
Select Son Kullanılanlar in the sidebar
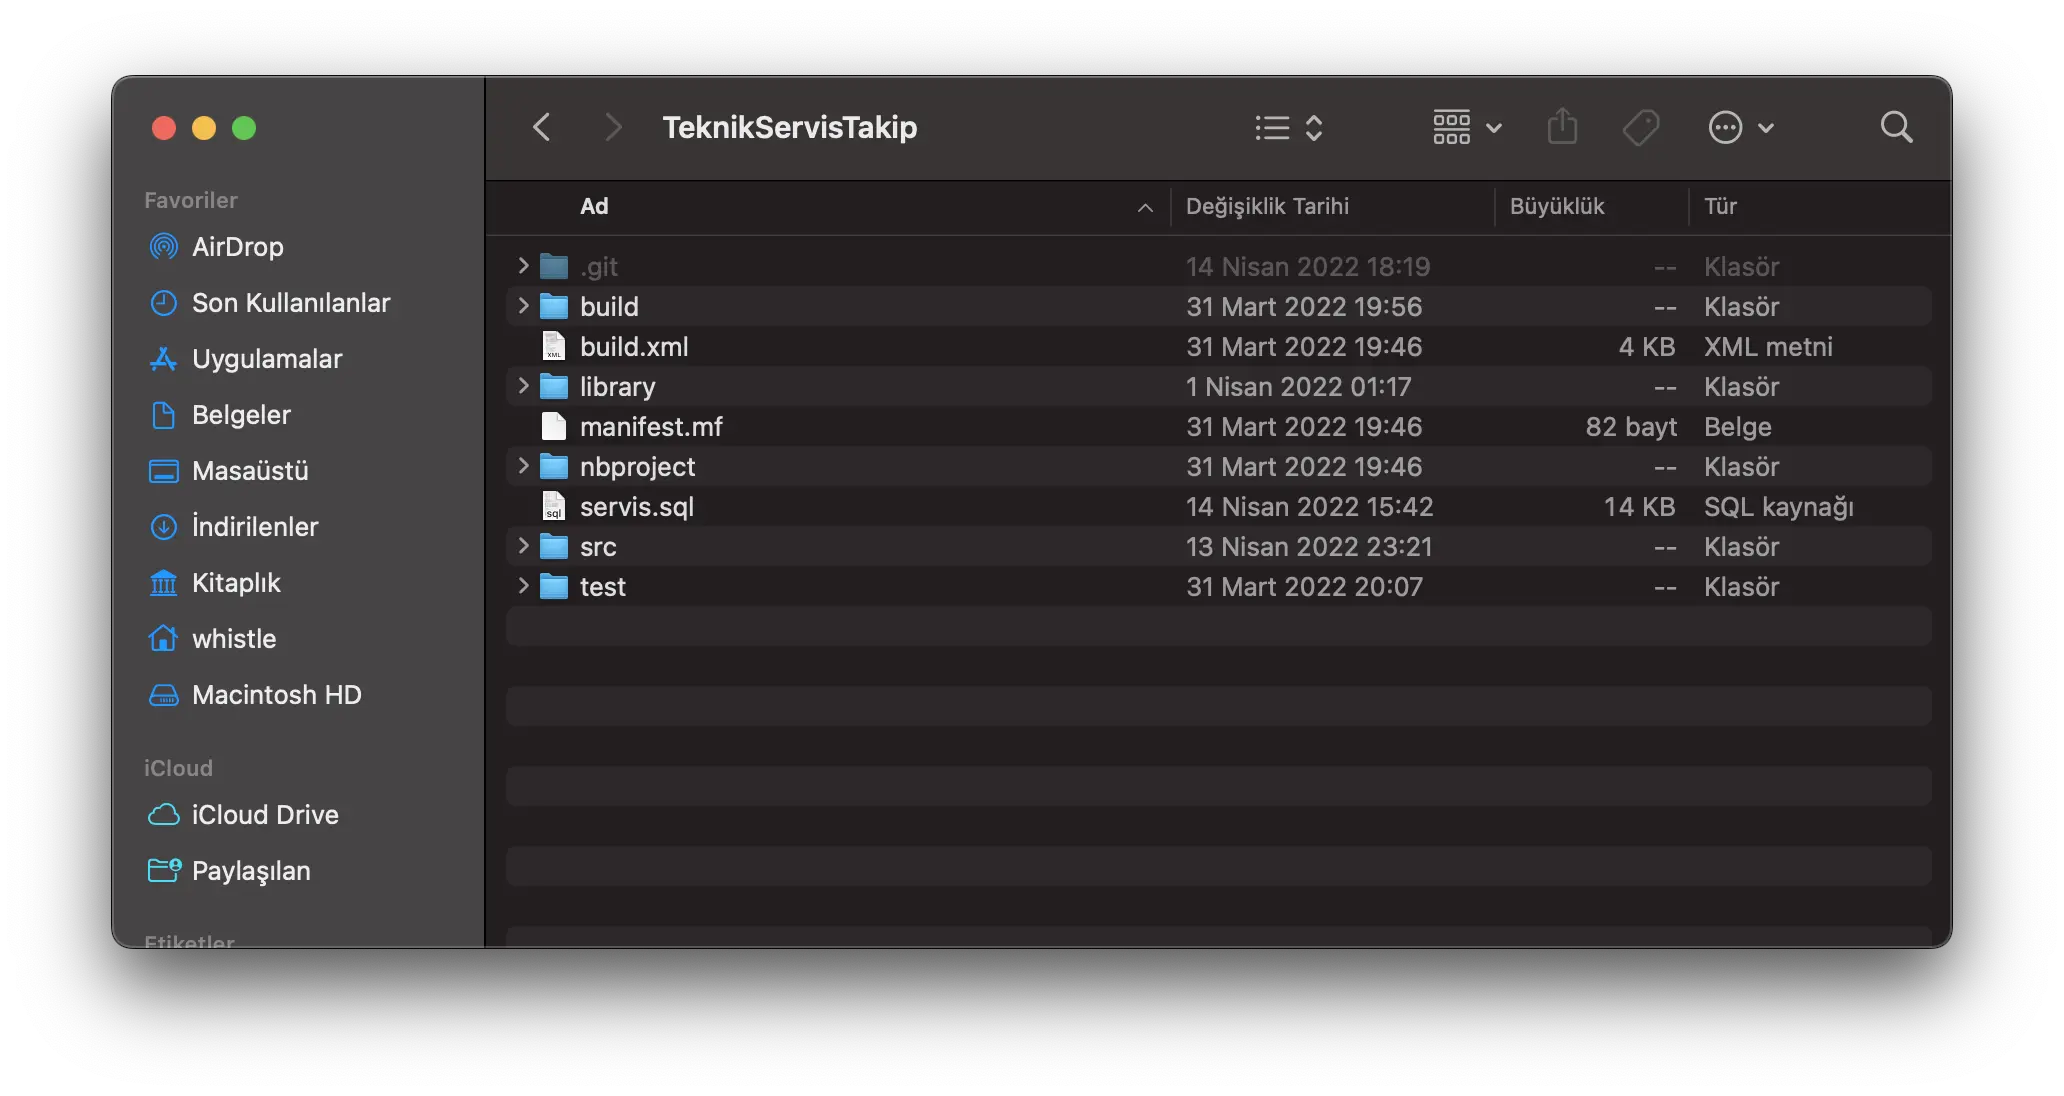pos(269,303)
